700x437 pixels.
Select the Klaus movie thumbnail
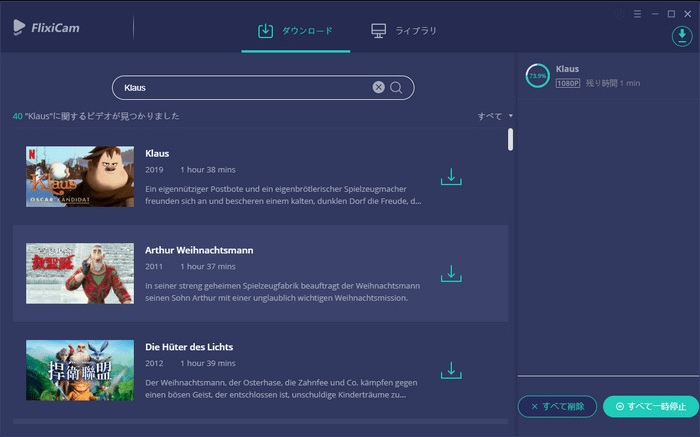pos(79,177)
